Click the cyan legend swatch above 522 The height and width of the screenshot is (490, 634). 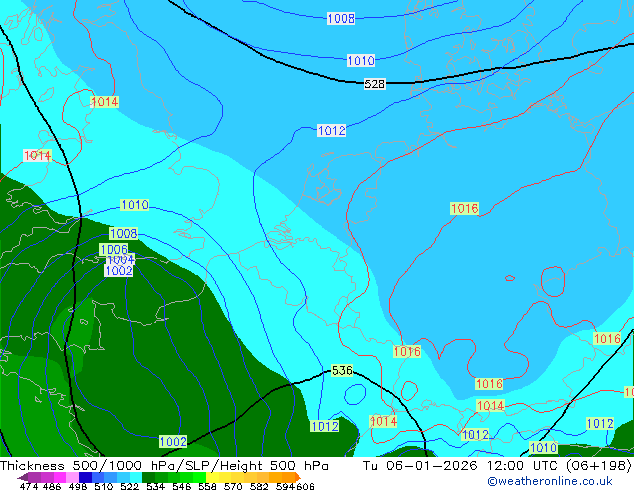(136, 477)
